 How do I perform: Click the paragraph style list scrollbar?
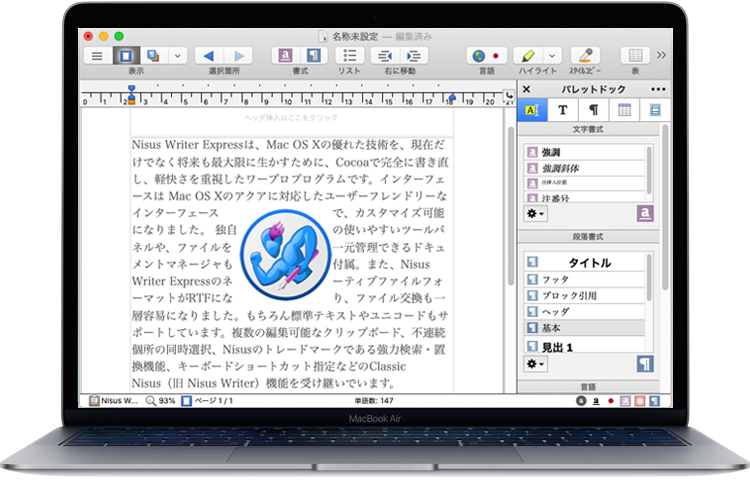click(x=649, y=278)
